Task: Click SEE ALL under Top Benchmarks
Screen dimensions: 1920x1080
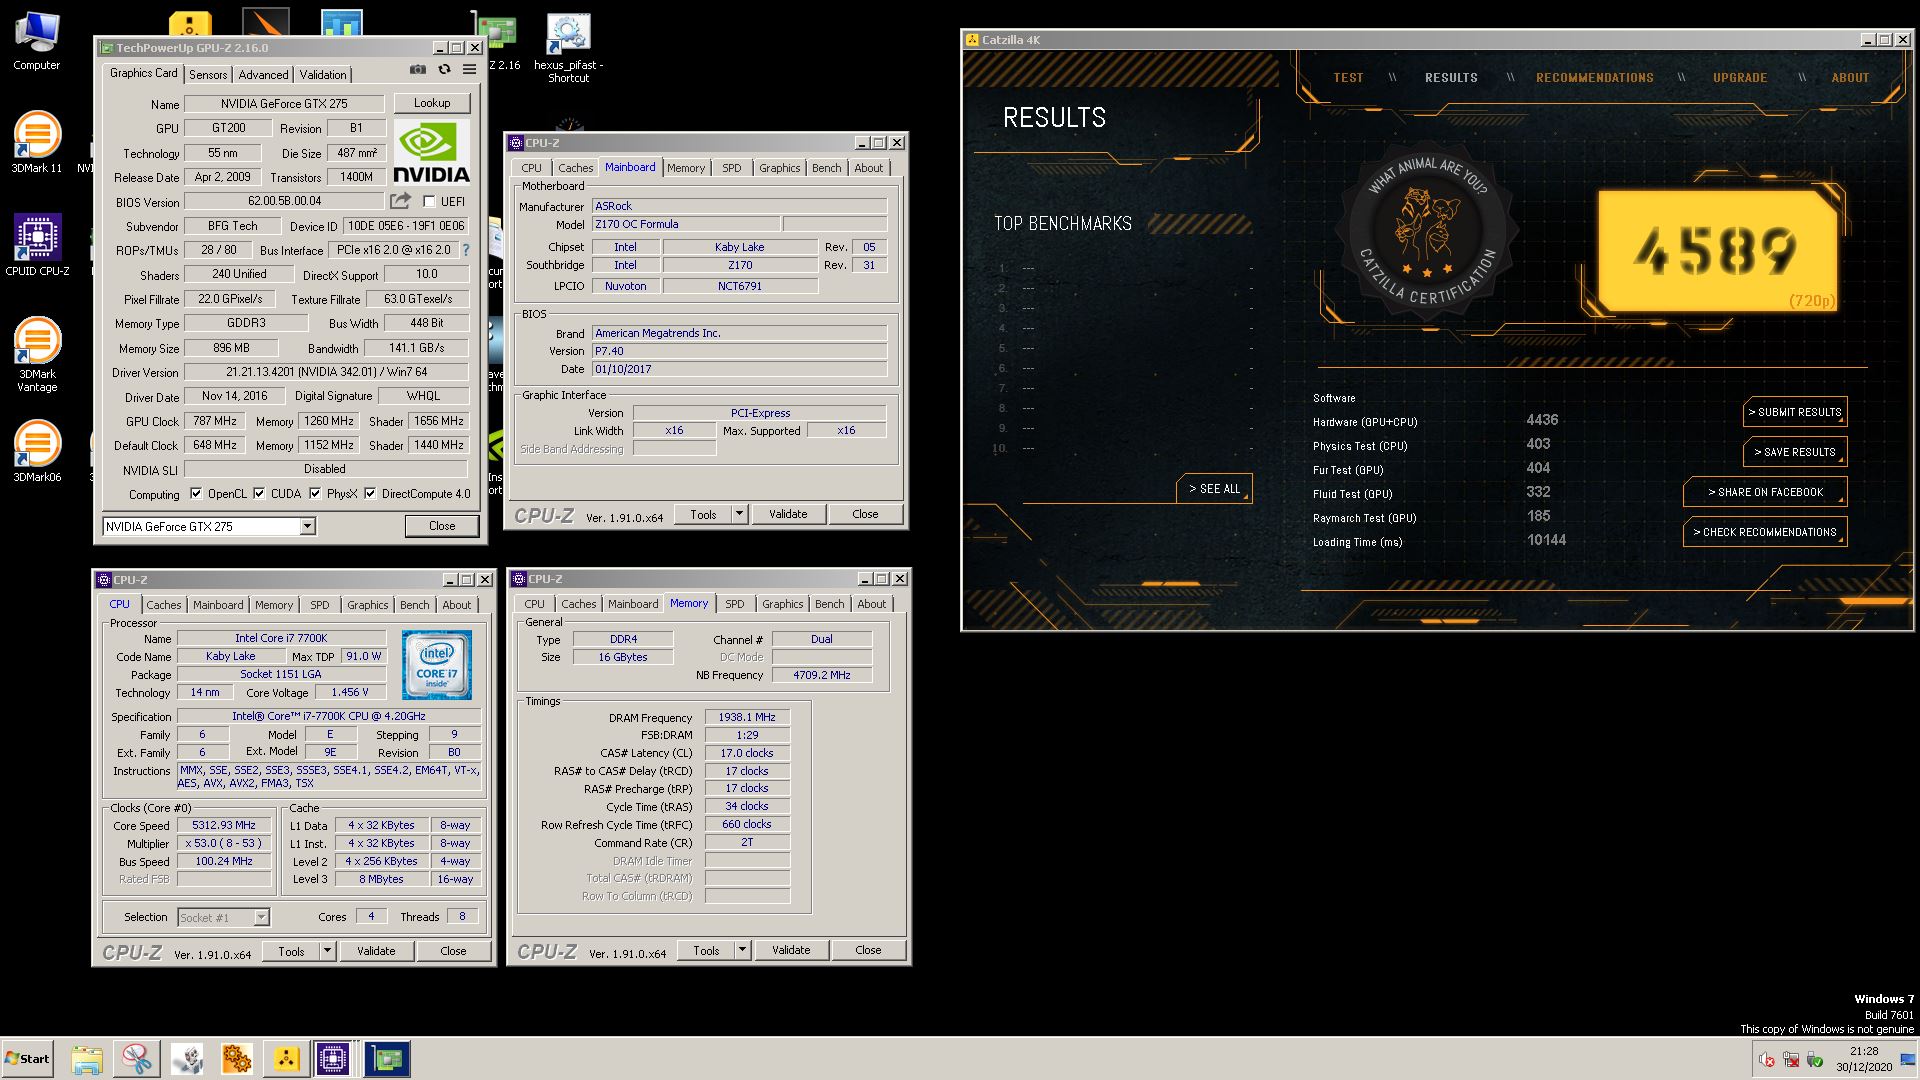Action: (x=1214, y=489)
